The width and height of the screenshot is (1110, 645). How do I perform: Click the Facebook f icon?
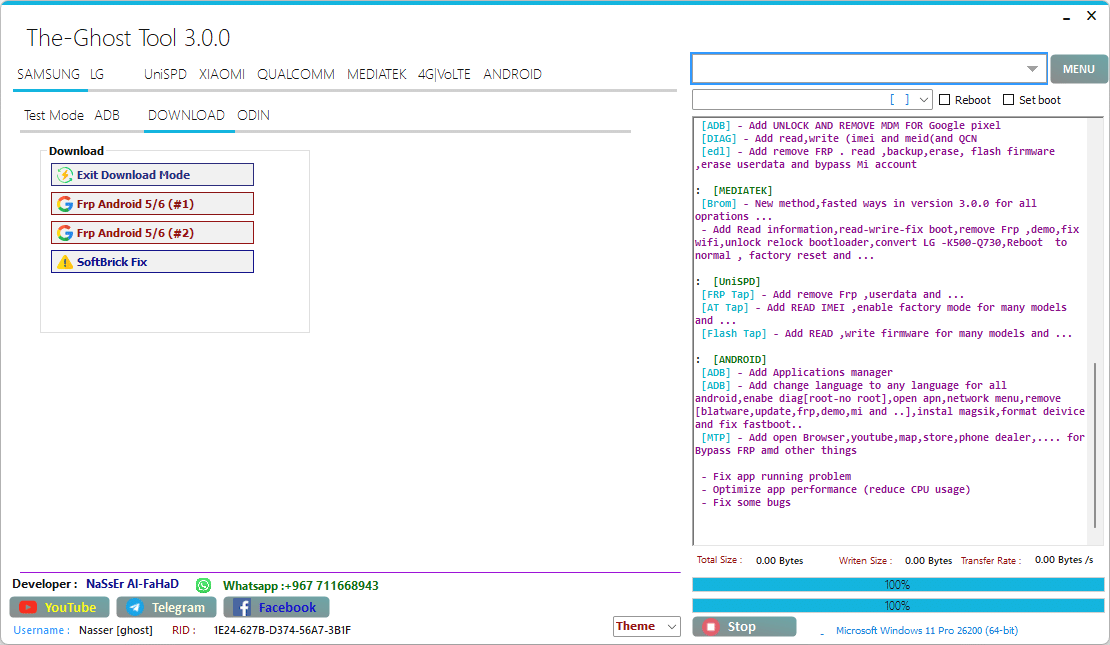click(242, 607)
